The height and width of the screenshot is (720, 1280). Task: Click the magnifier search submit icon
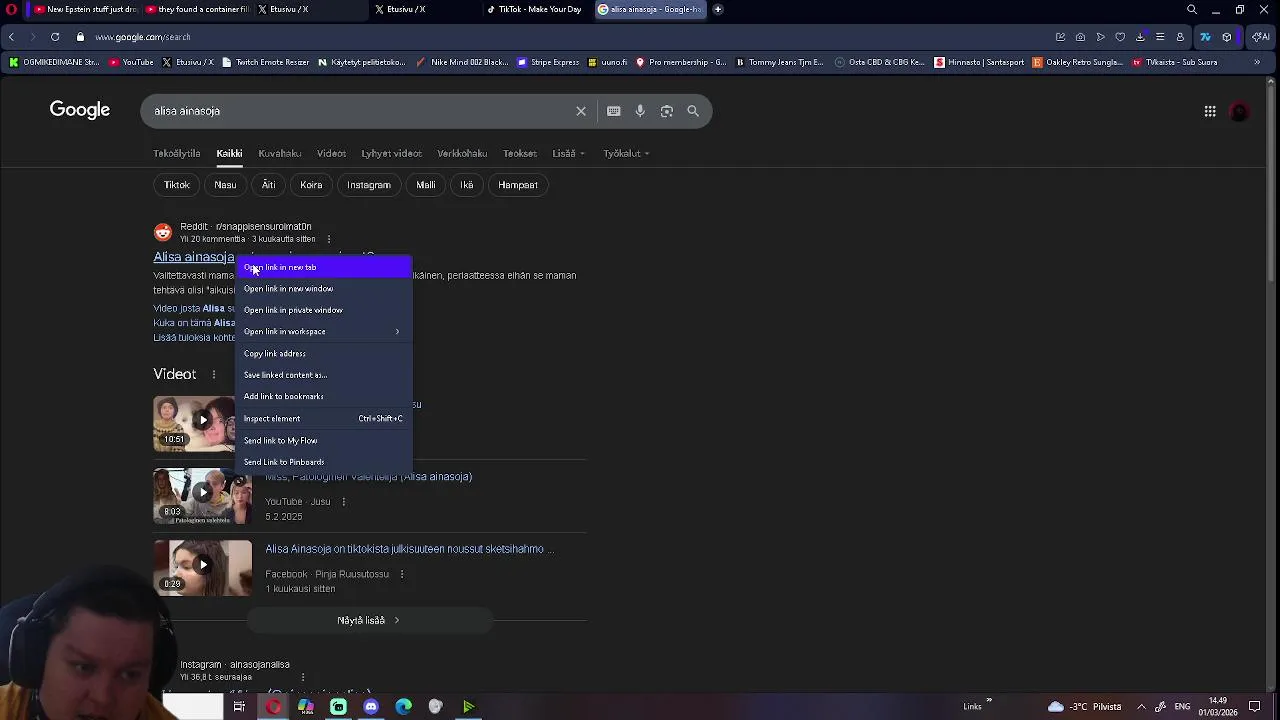point(693,111)
